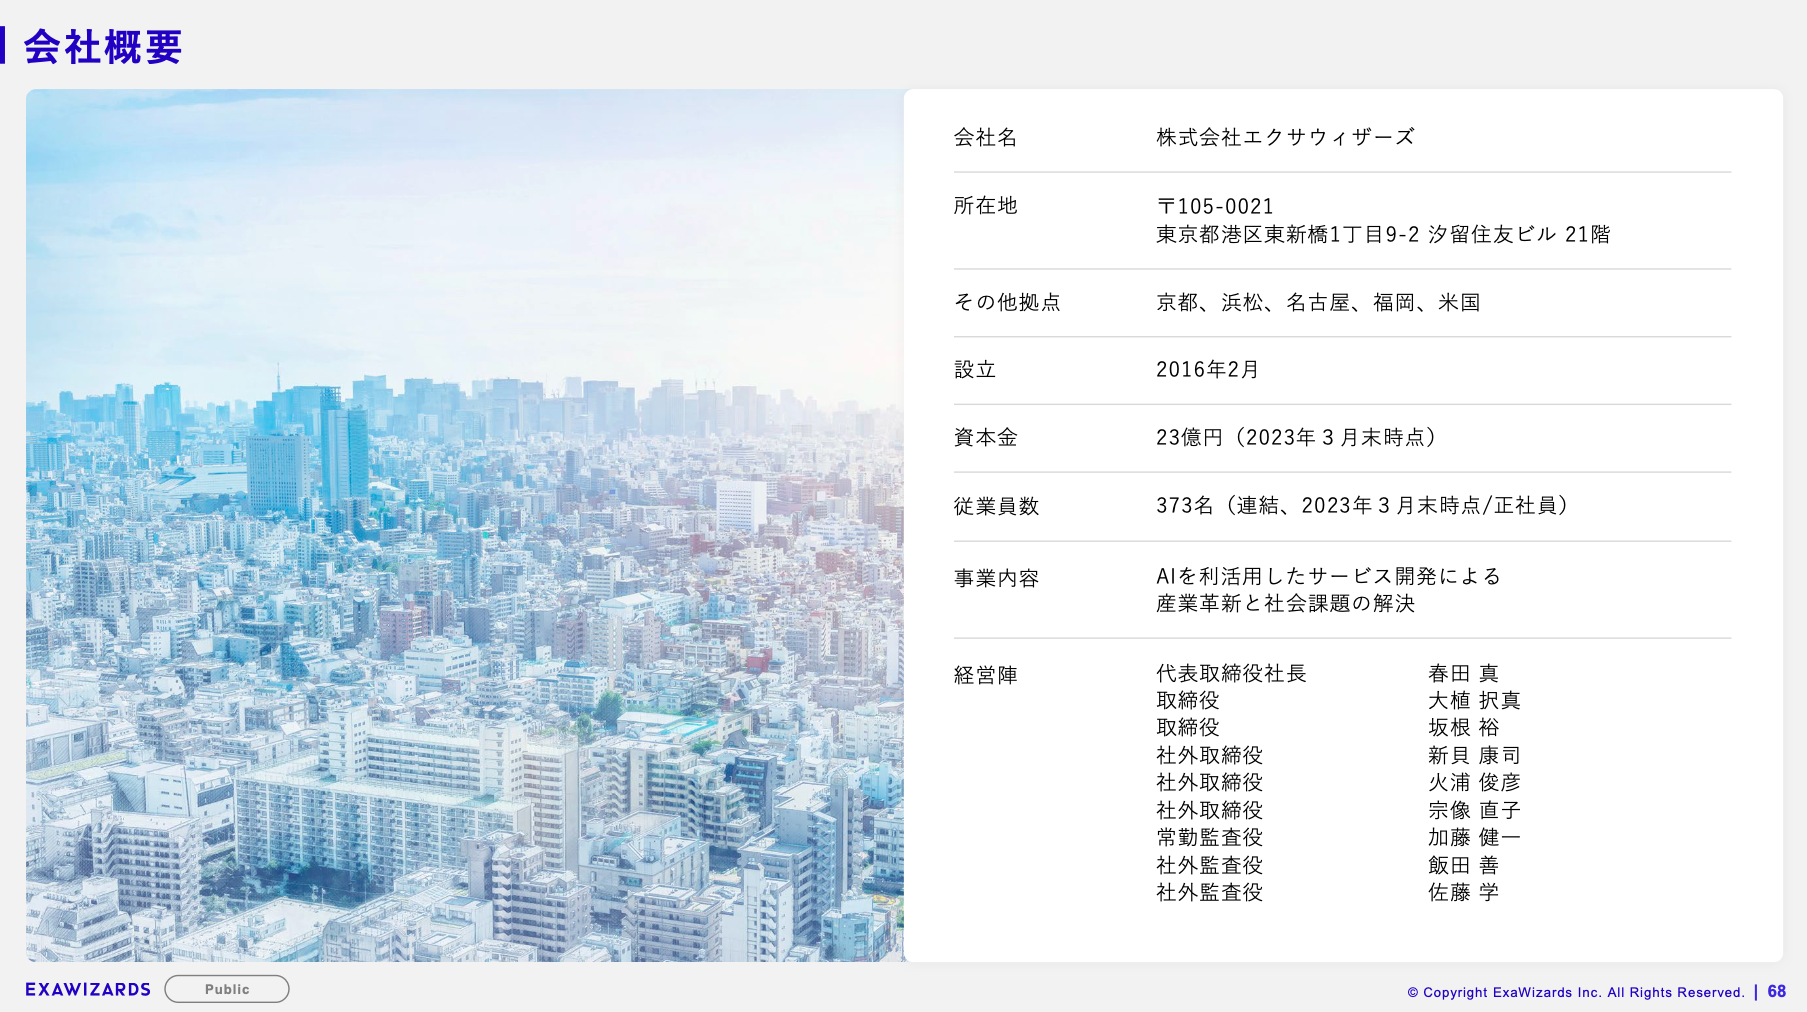Select the その他拠点 label
The image size is (1807, 1012).
(1007, 302)
